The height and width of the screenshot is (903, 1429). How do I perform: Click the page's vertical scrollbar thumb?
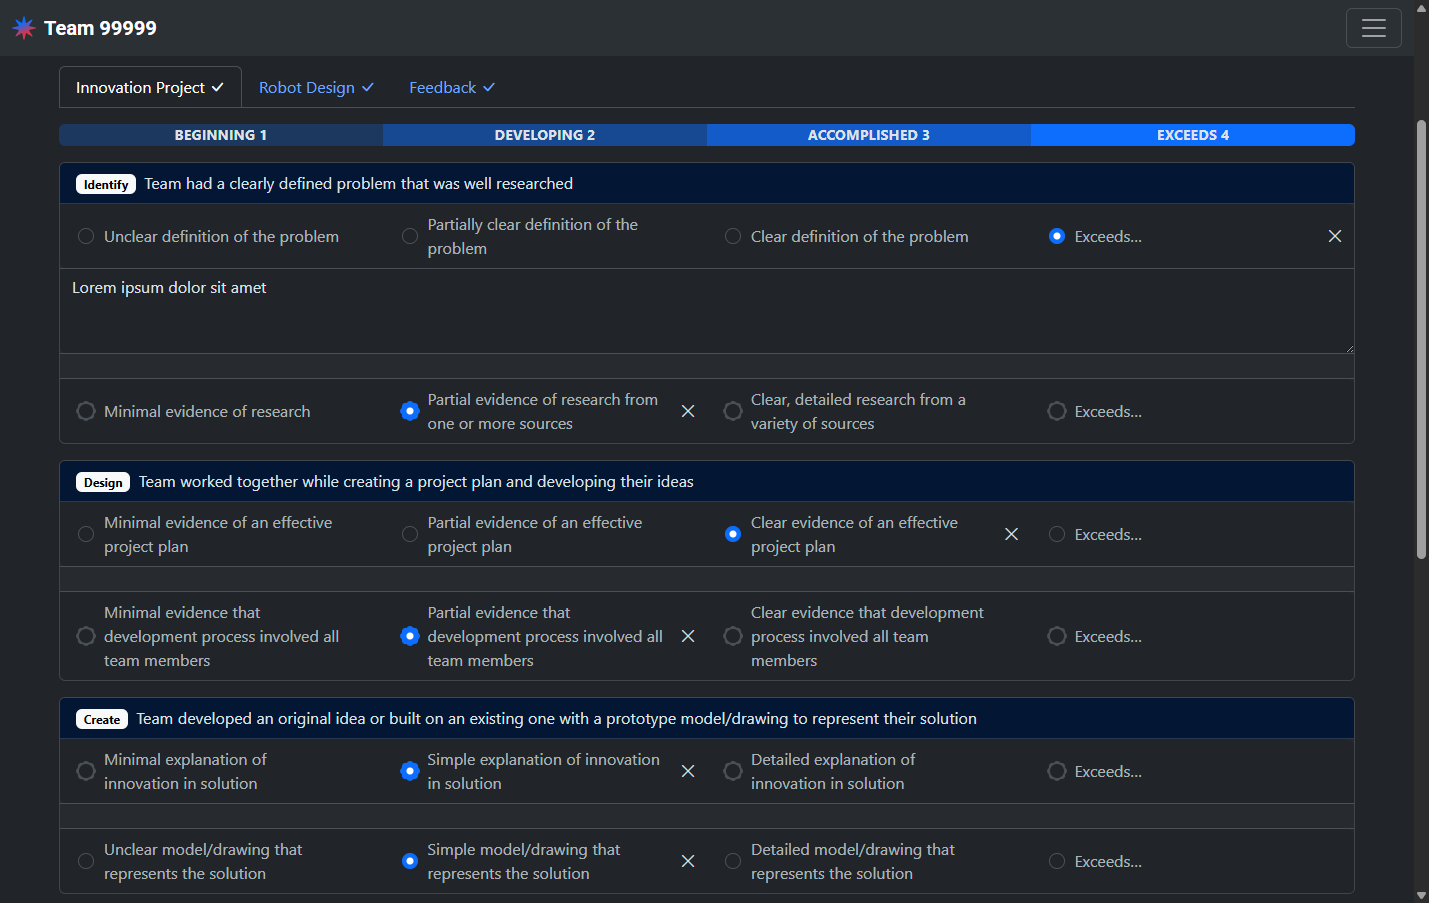[x=1421, y=340]
